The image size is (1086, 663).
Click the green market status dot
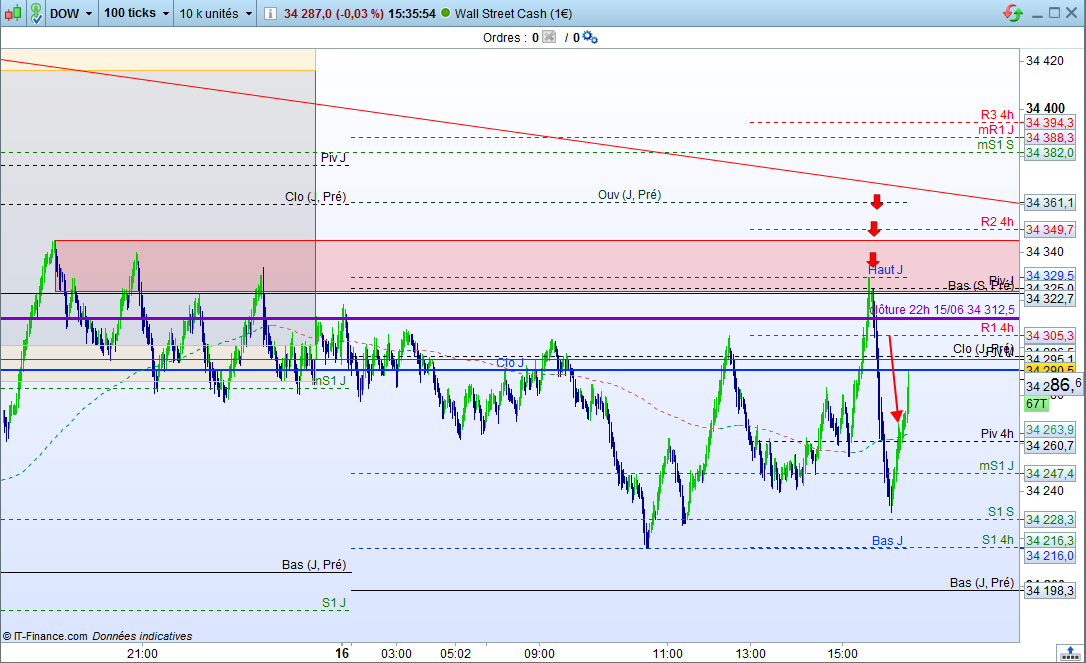pos(445,13)
